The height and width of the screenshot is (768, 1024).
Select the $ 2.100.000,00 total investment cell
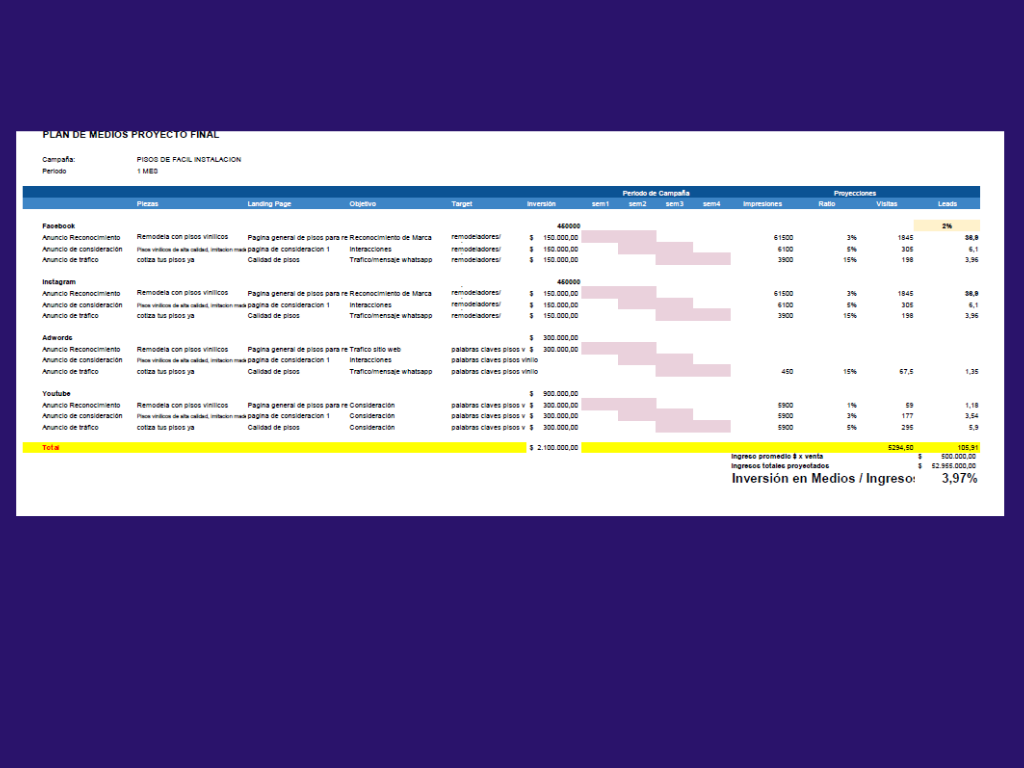point(554,447)
